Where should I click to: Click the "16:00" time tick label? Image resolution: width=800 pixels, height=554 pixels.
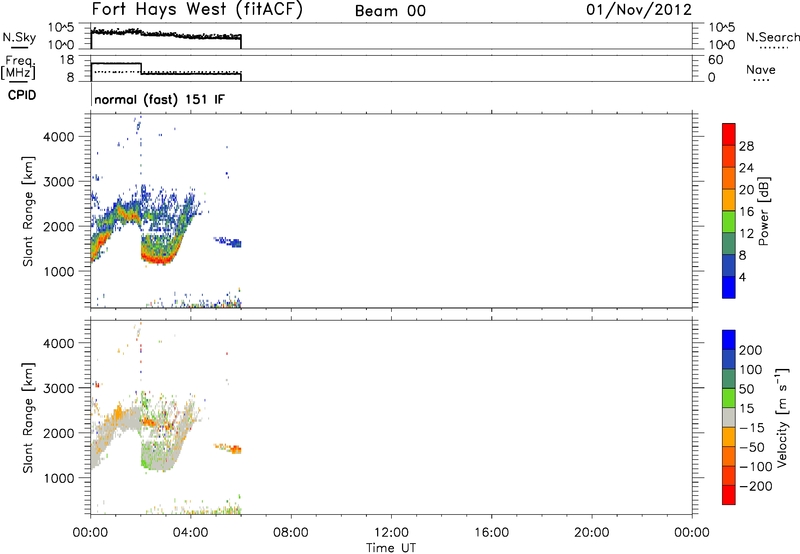(x=491, y=533)
